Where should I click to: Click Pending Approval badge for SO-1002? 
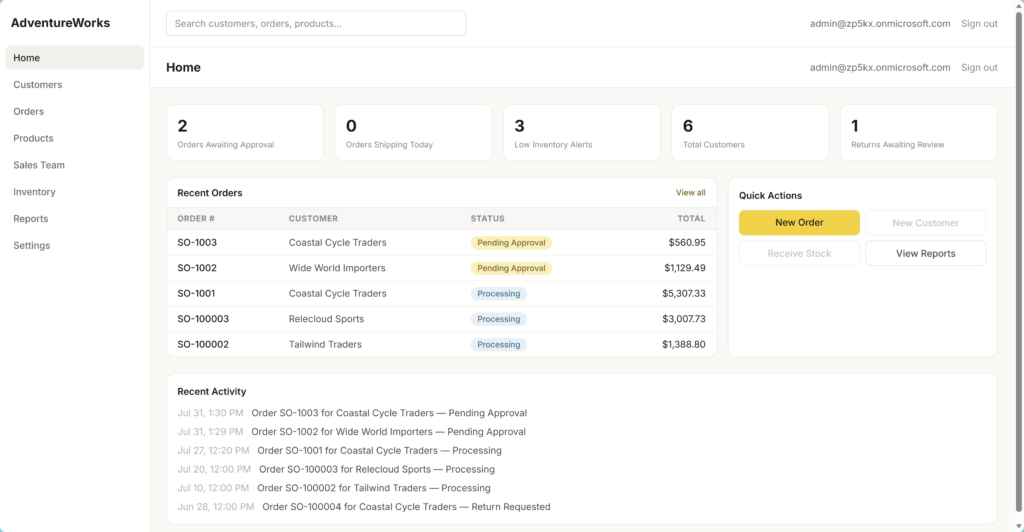[x=511, y=268]
